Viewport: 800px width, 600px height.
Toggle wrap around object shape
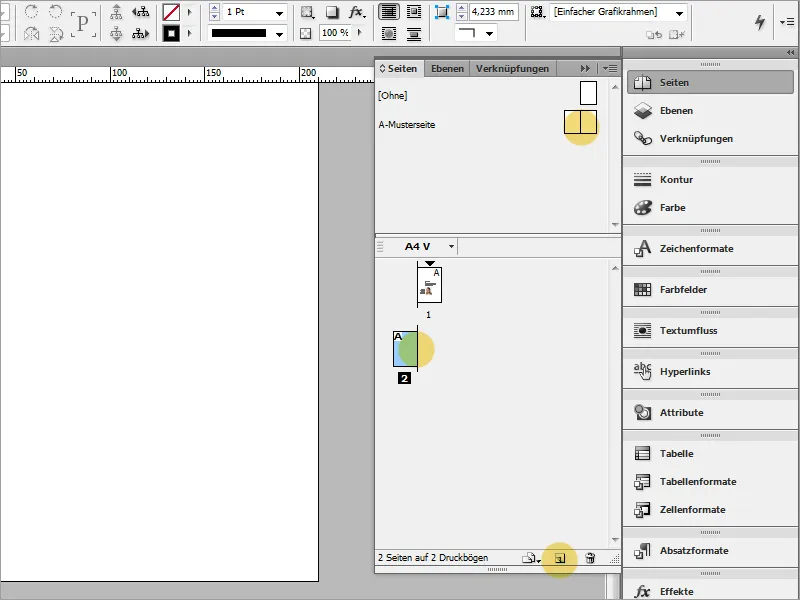[389, 34]
